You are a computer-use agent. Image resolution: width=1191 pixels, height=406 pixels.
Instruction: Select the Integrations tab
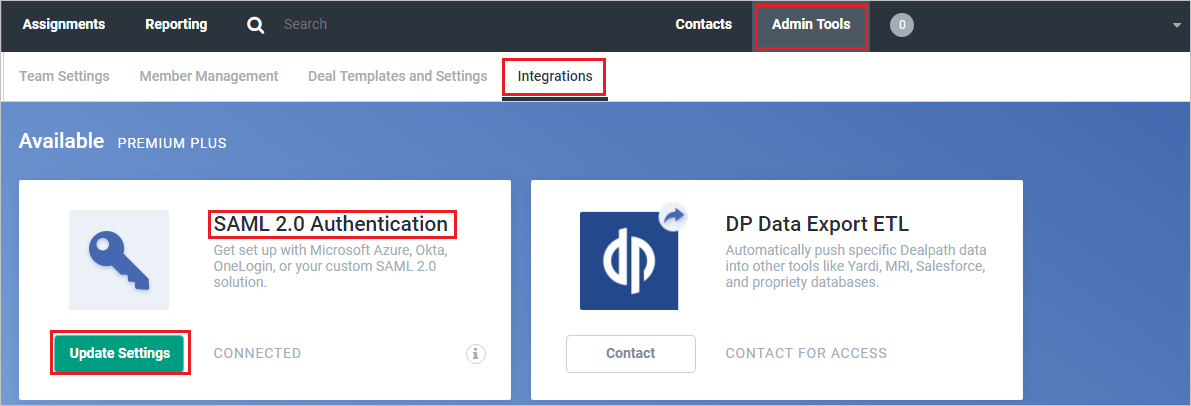click(554, 76)
